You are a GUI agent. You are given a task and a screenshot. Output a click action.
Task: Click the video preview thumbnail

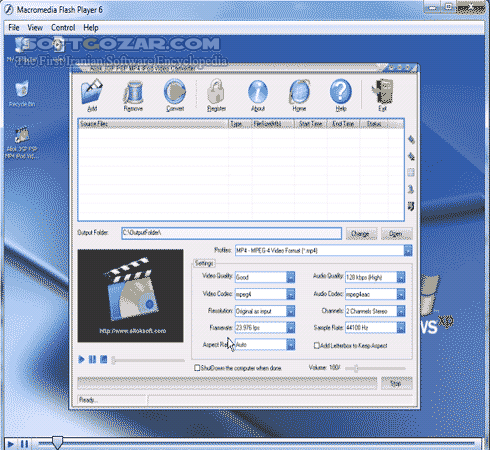(130, 296)
